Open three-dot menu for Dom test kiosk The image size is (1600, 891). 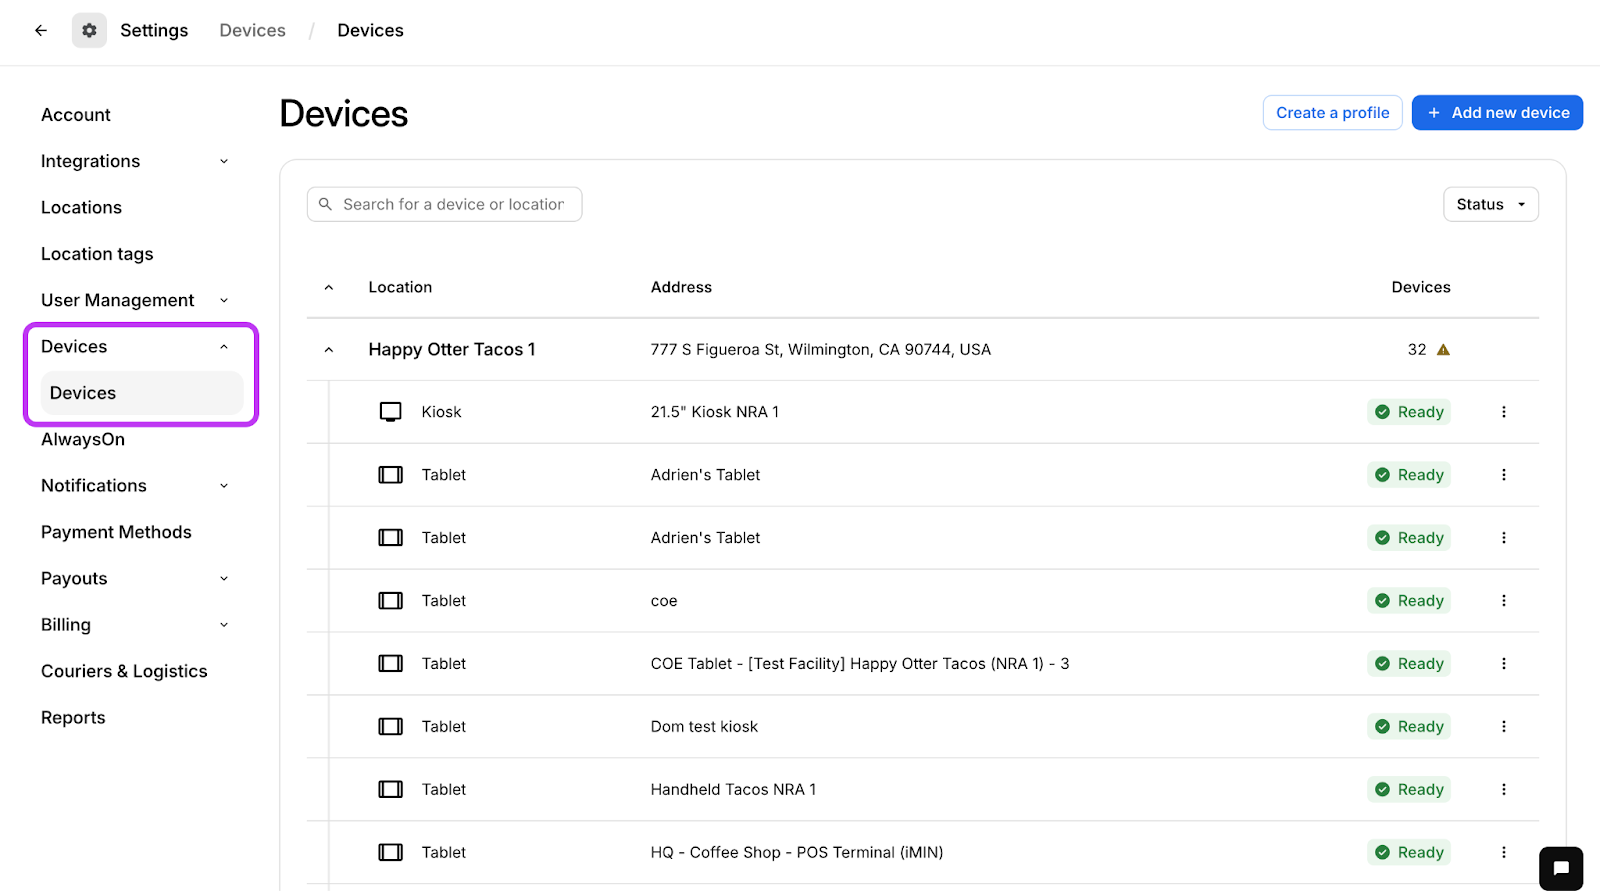click(x=1503, y=727)
